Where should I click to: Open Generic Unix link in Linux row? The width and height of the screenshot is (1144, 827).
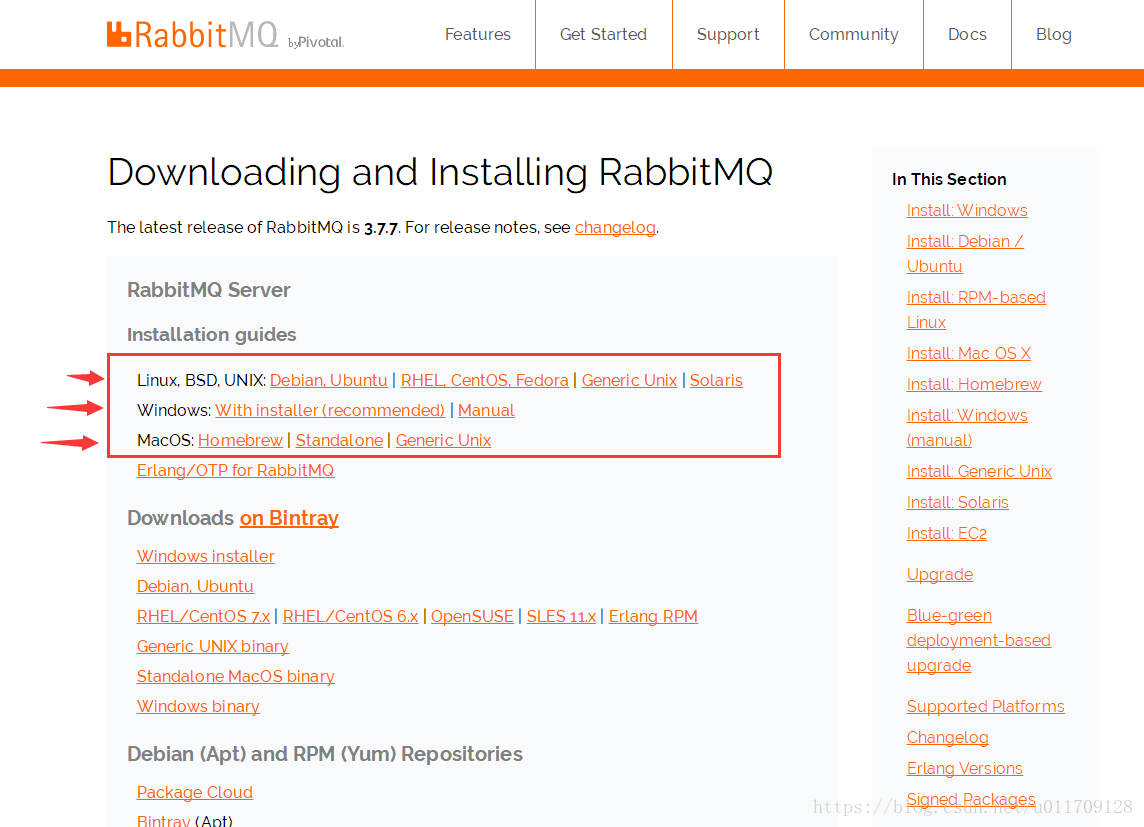click(x=629, y=380)
